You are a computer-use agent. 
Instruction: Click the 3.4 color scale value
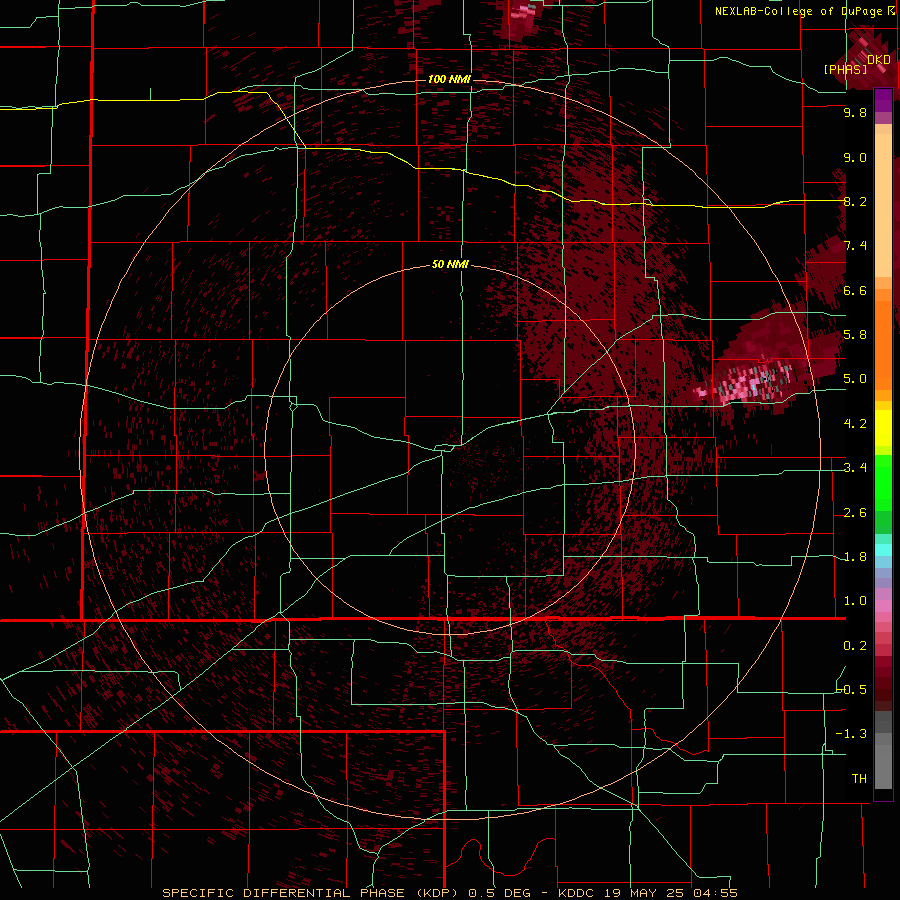(855, 468)
